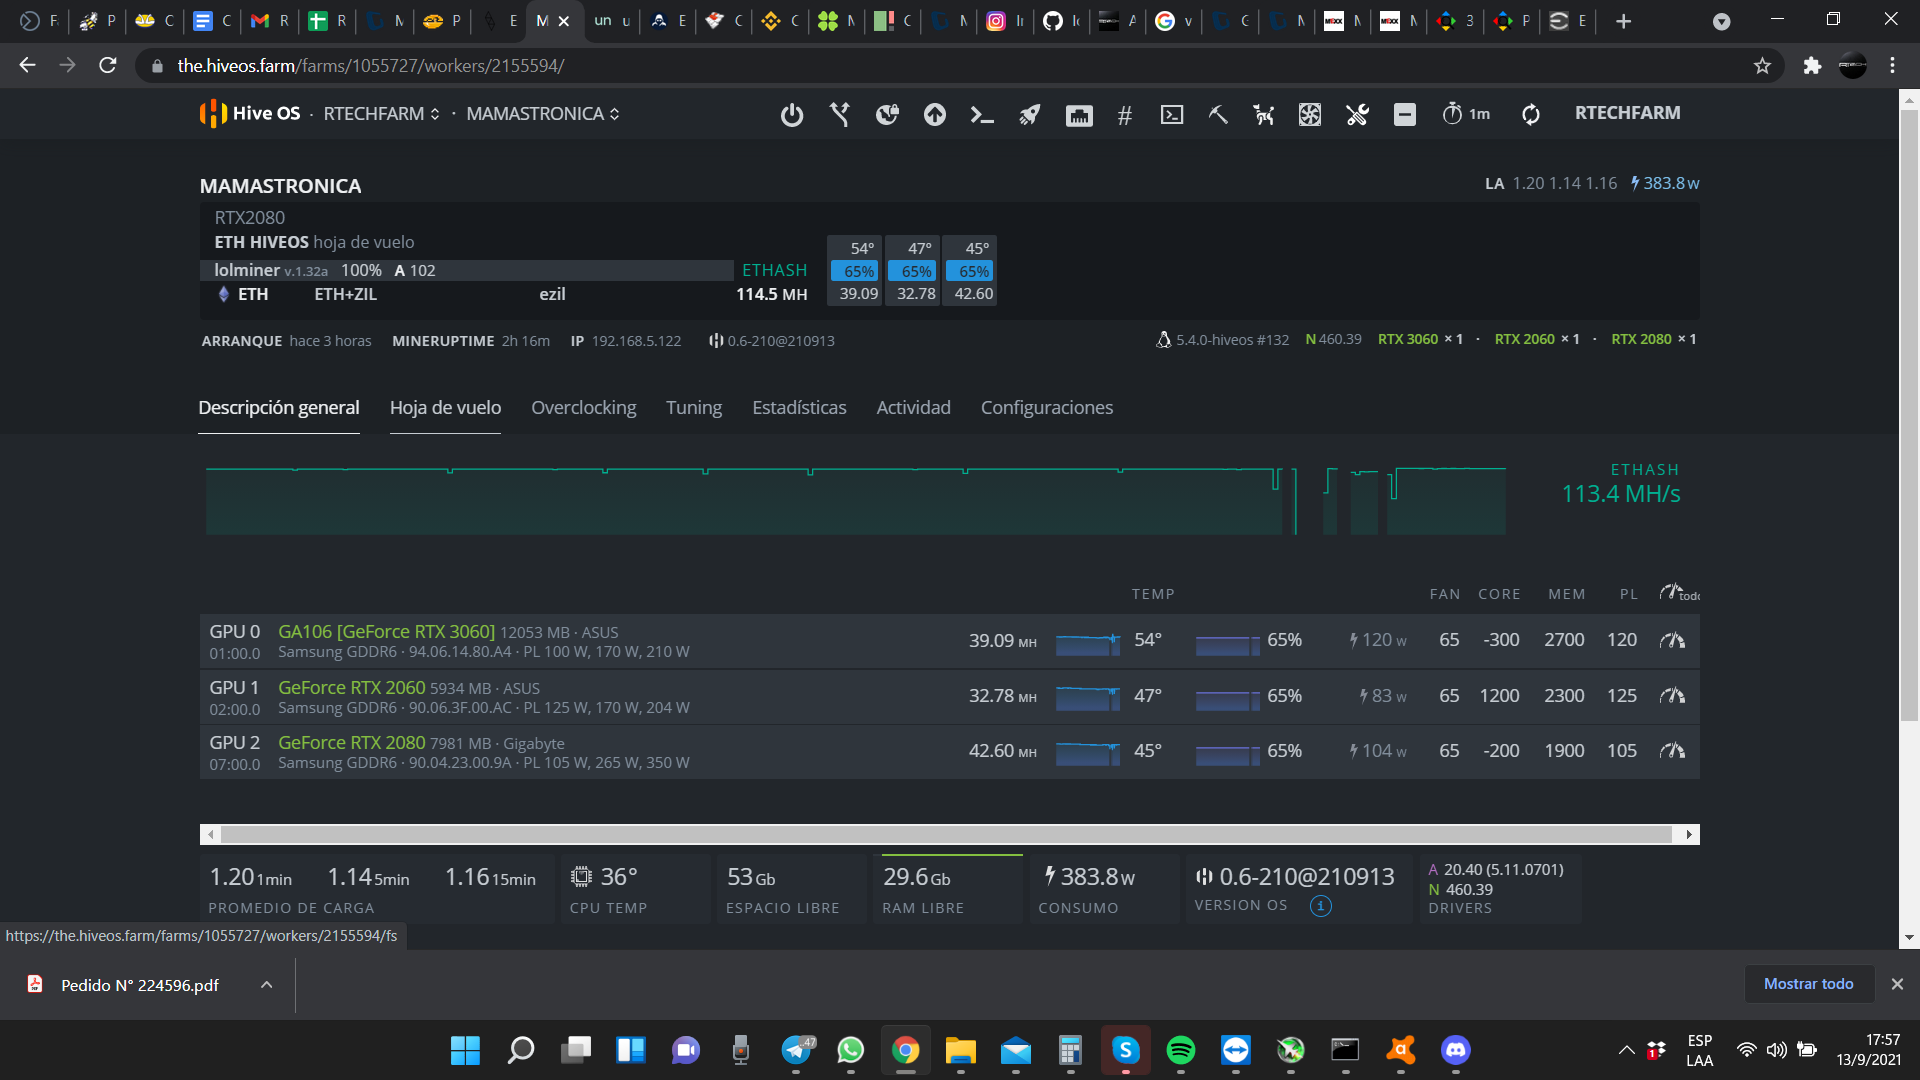Screen dimensions: 1920x1080
Task: Bookmark this page with the star icon
Action: [1762, 66]
